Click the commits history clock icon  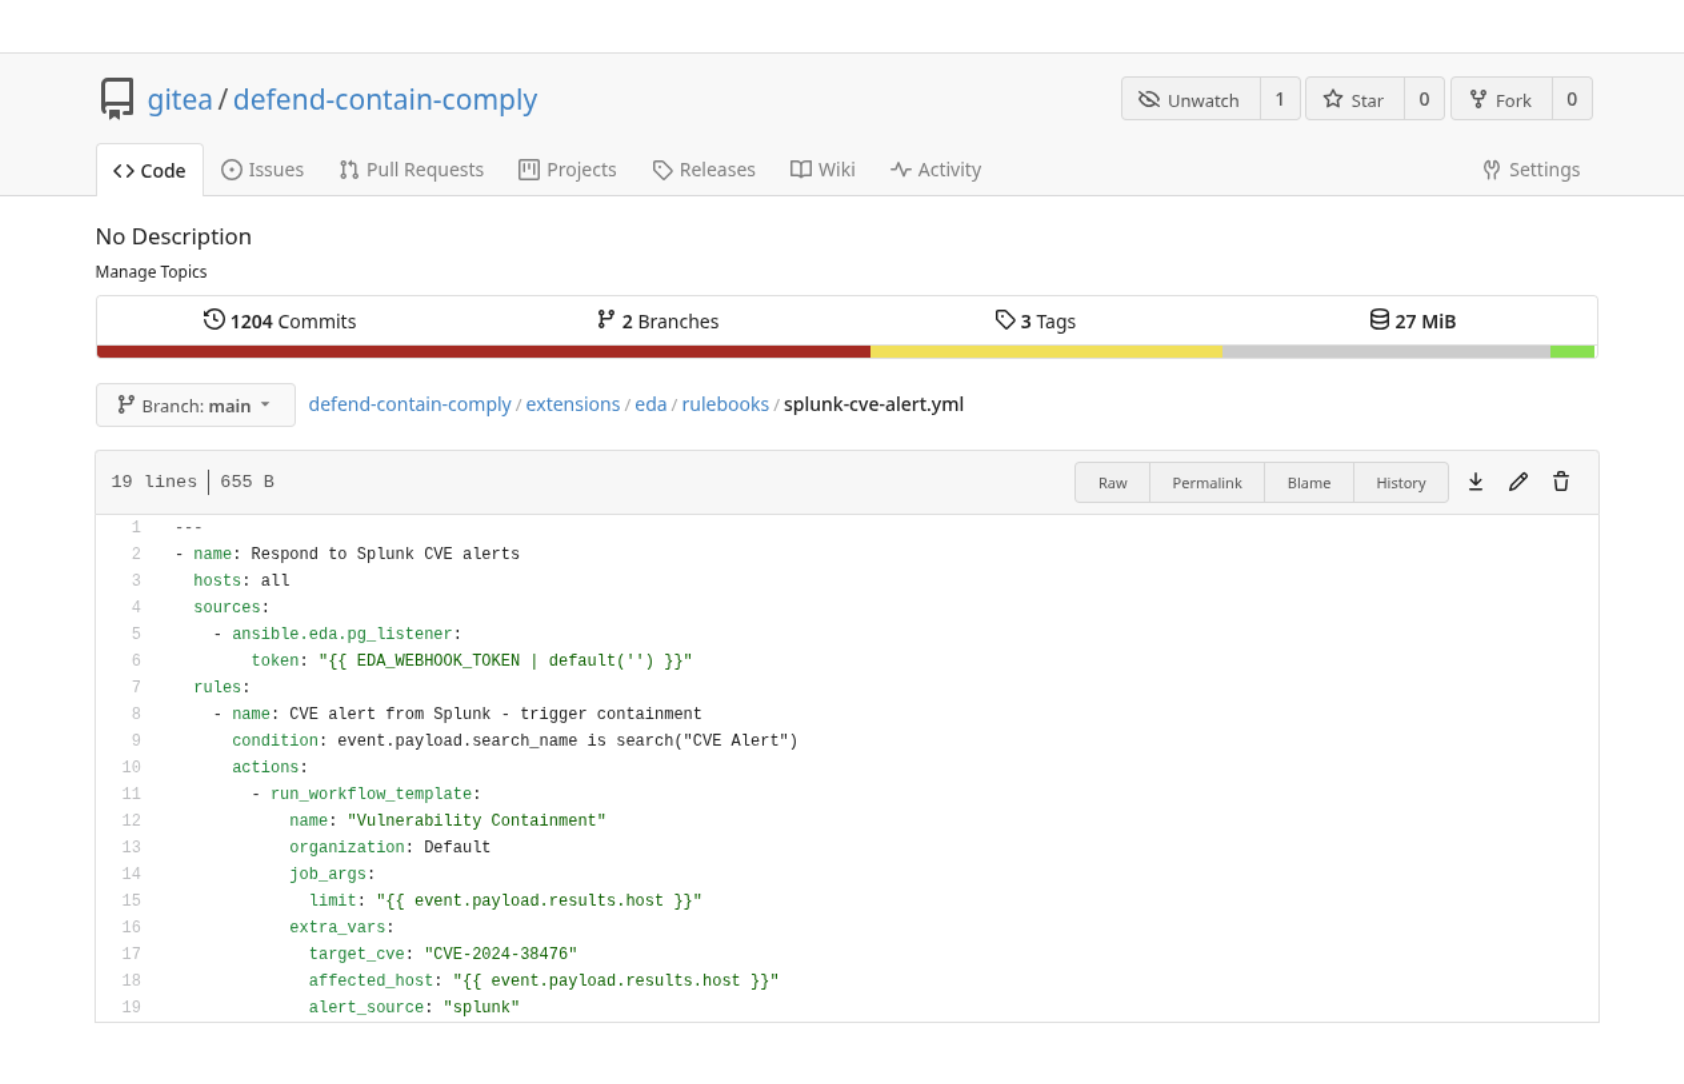click(x=214, y=320)
